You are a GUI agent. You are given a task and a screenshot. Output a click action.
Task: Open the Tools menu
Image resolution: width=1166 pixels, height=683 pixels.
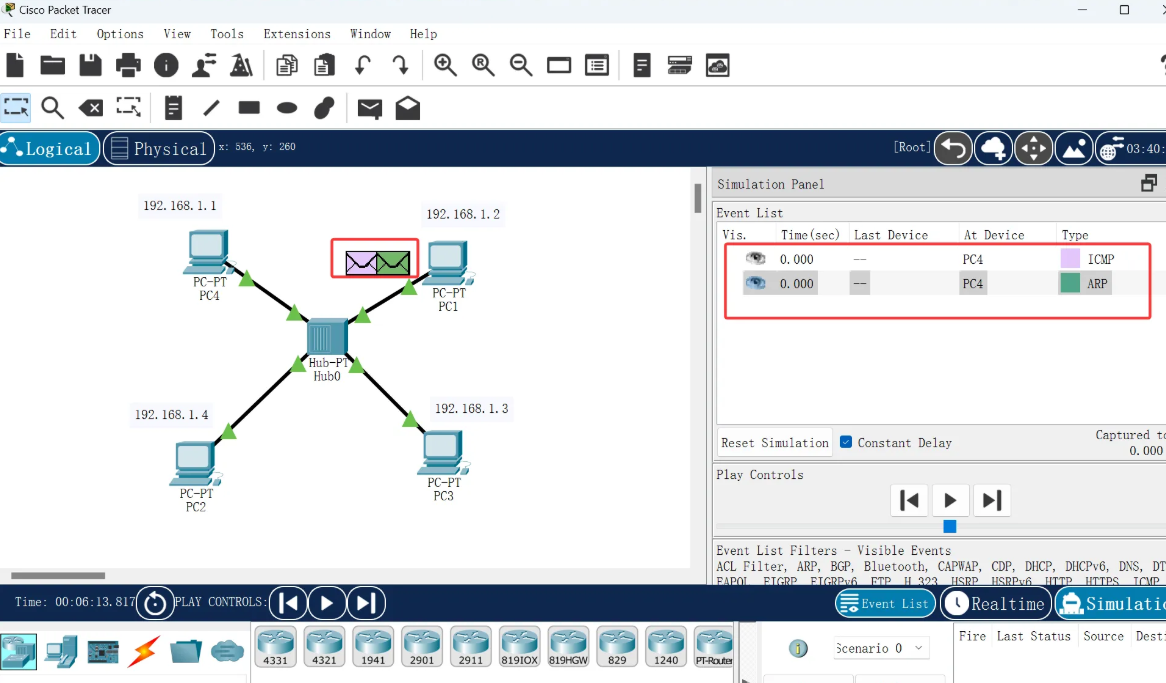tap(227, 33)
